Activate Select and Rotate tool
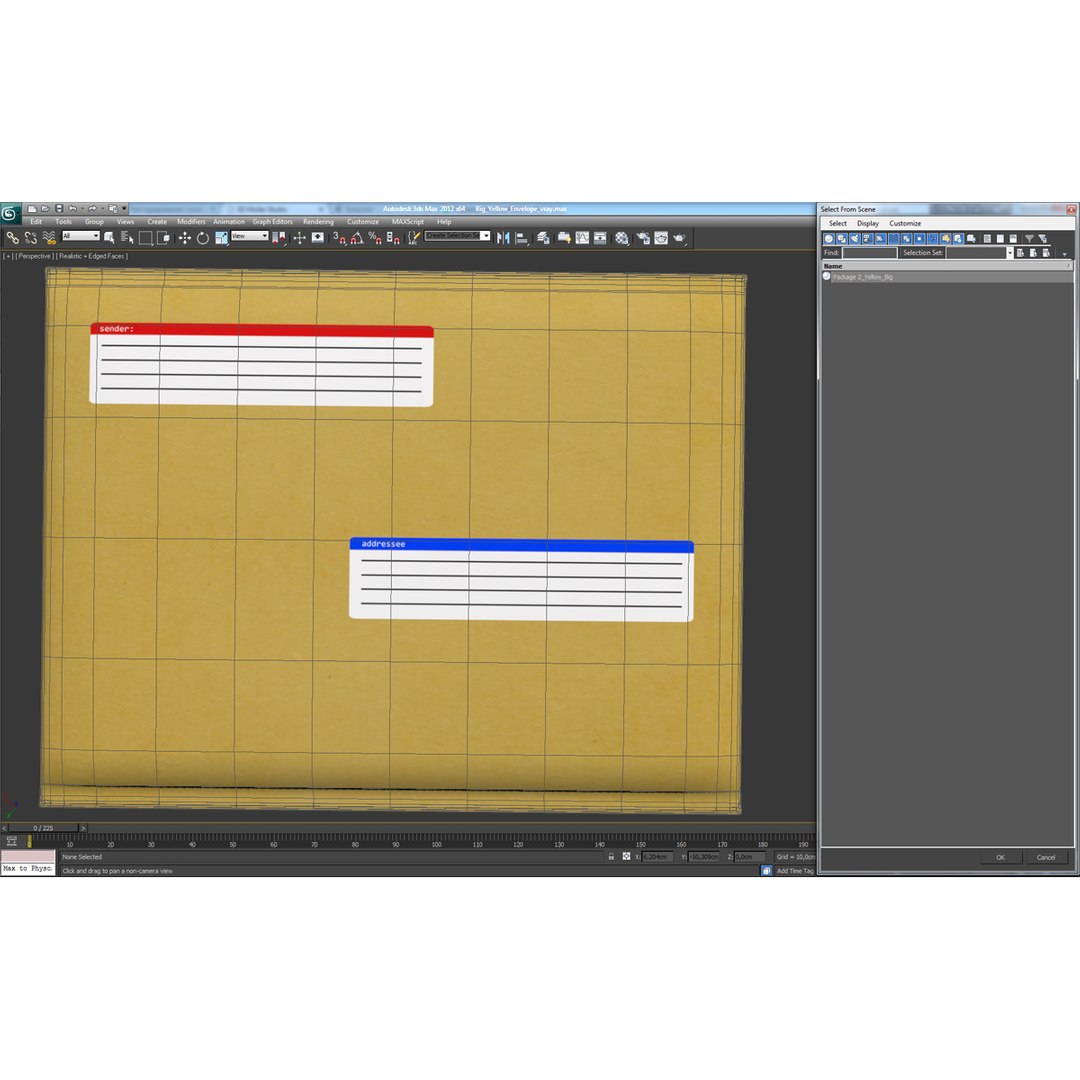This screenshot has height=1080, width=1080. pos(202,238)
